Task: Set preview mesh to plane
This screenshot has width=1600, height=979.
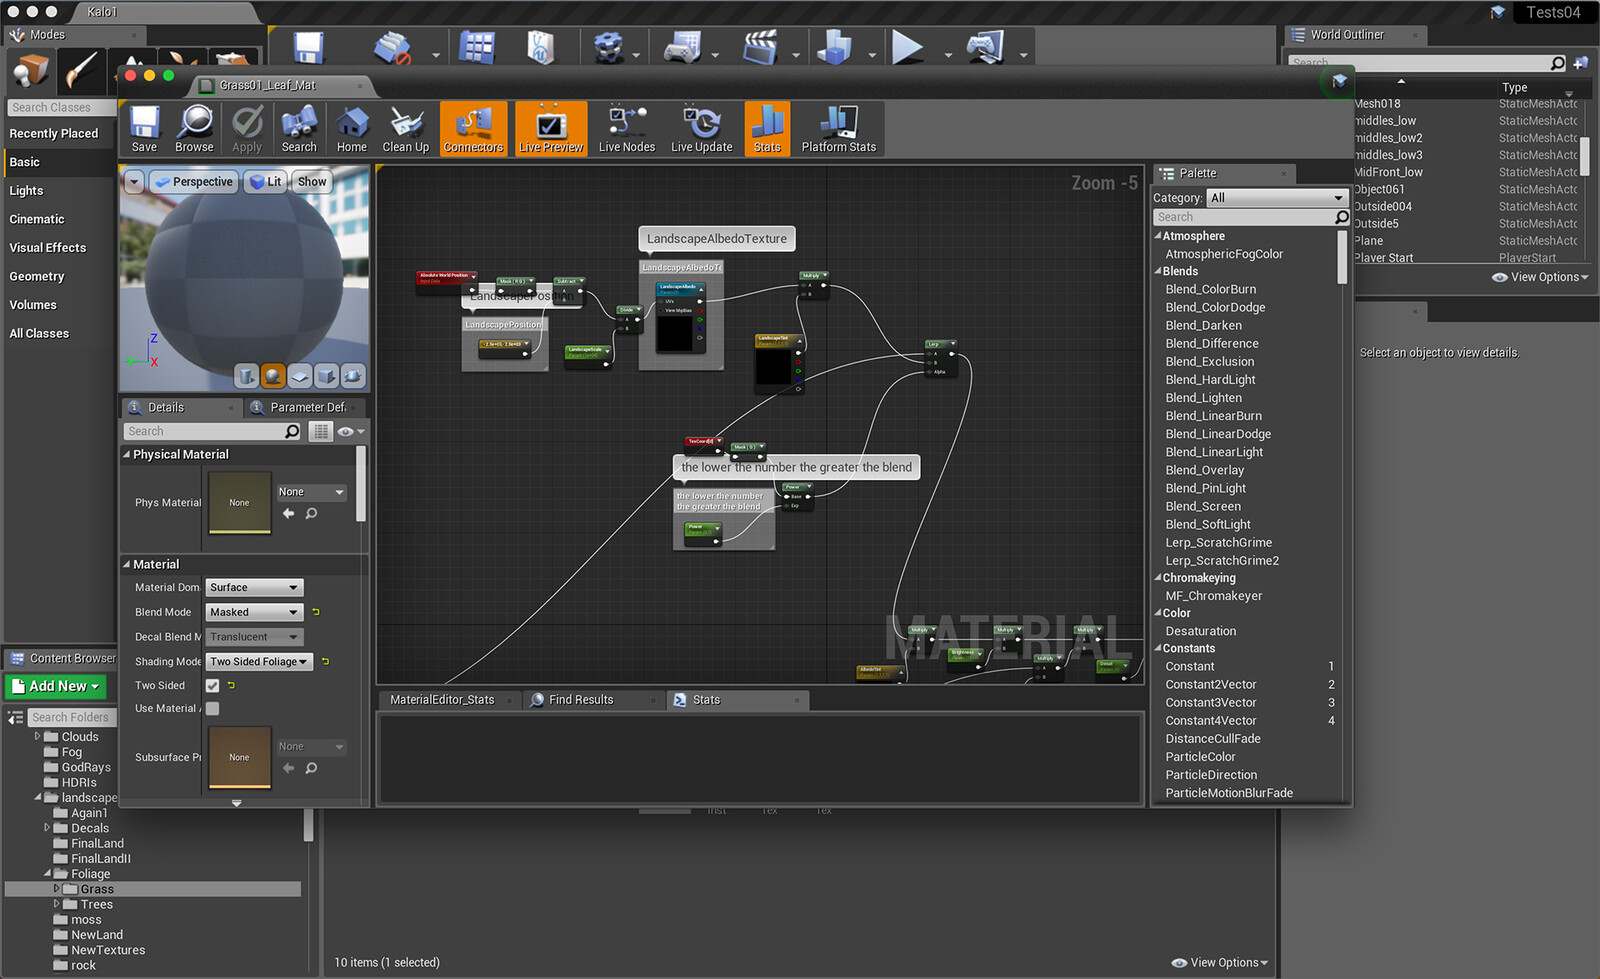Action: point(299,376)
